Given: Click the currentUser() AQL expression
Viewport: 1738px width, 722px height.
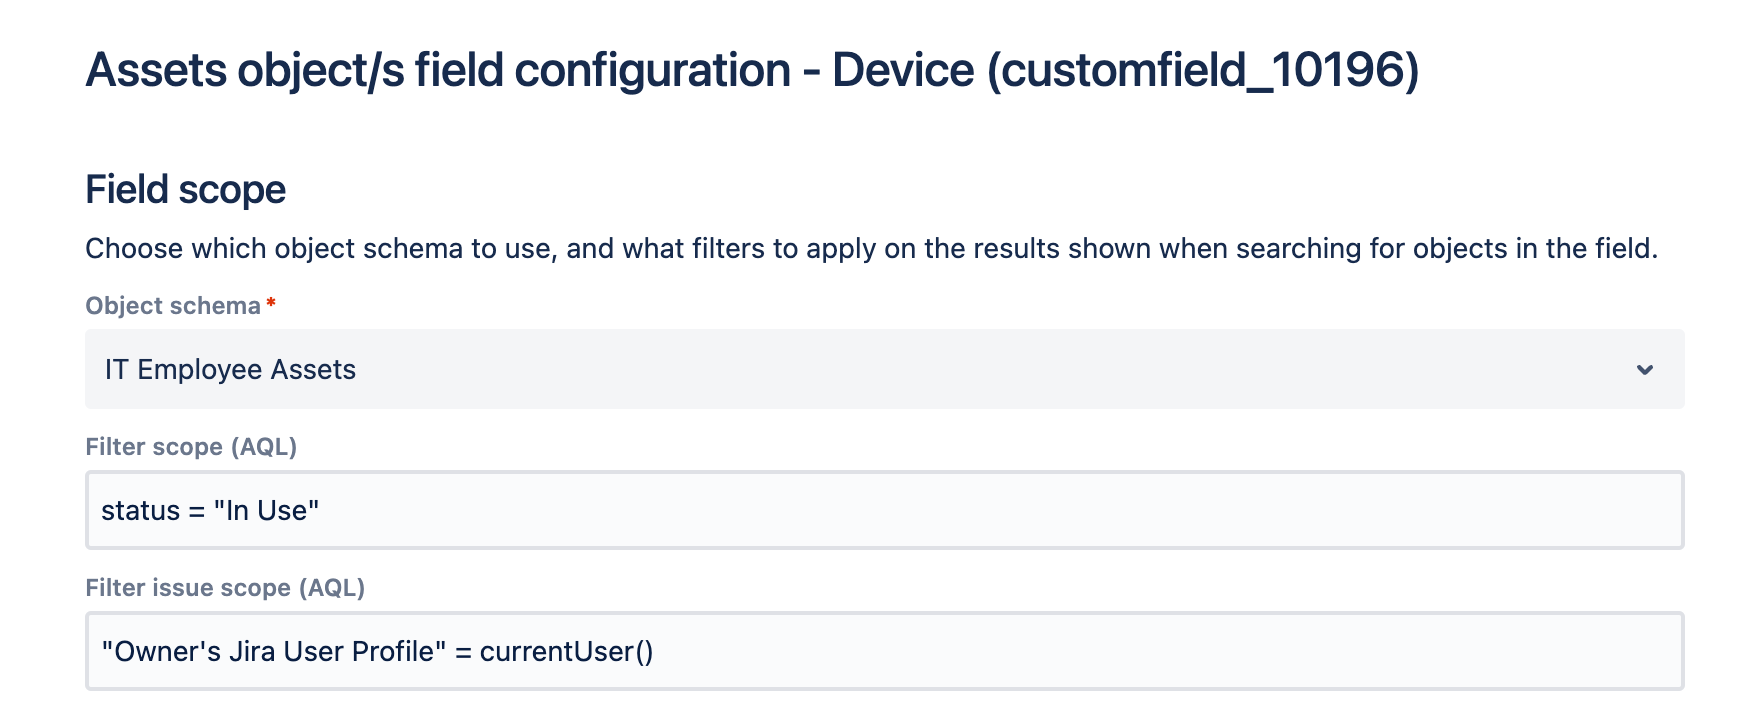Looking at the screenshot, I should pyautogui.click(x=569, y=651).
